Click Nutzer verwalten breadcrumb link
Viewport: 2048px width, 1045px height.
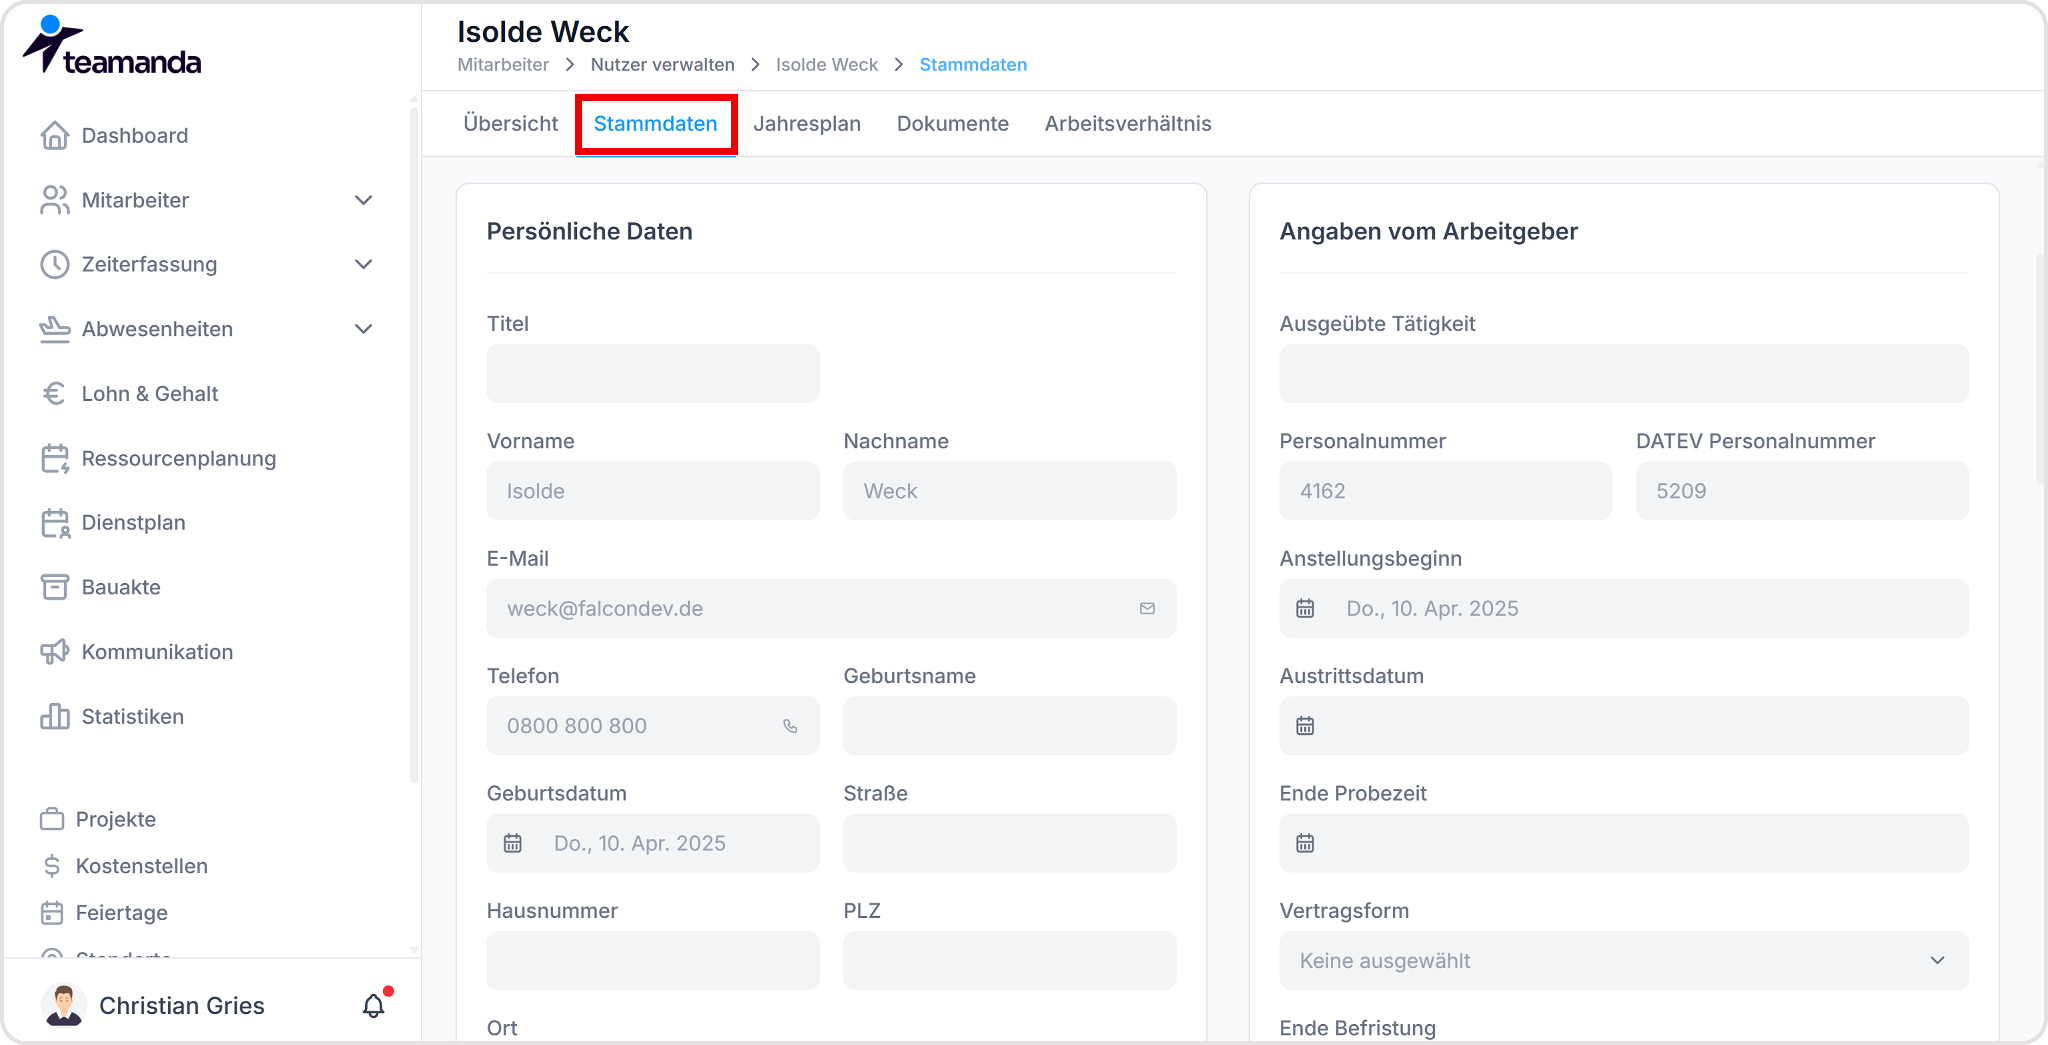(x=663, y=64)
